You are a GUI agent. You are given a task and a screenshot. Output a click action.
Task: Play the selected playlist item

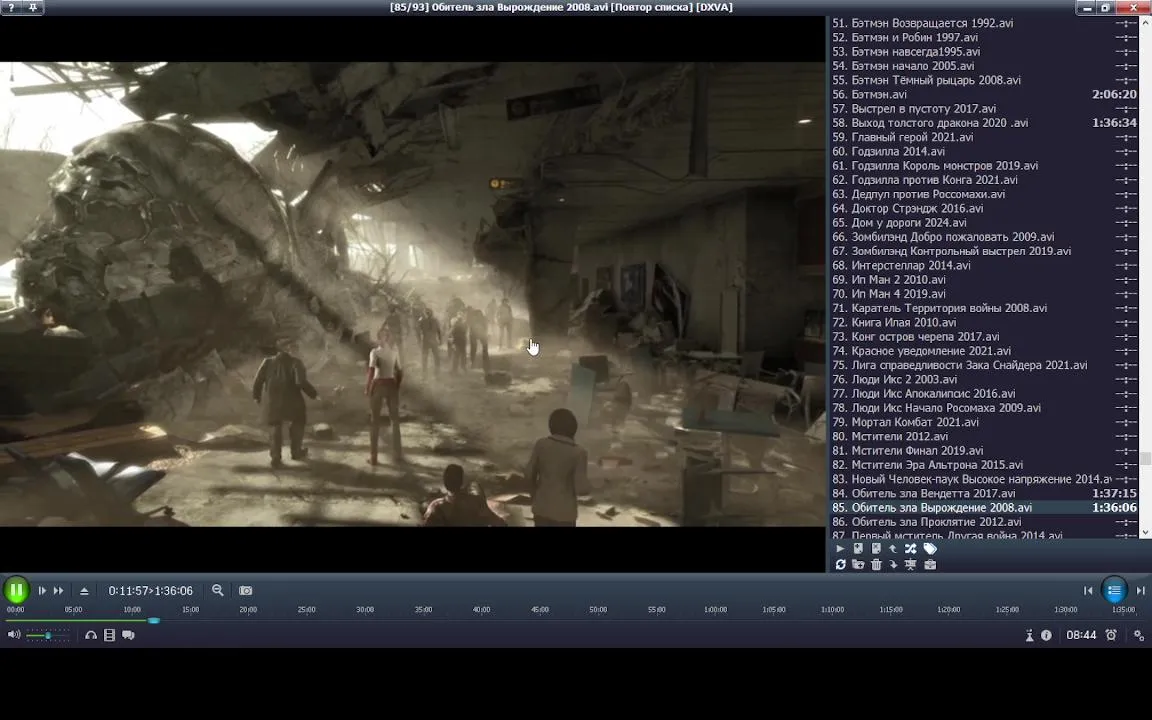coord(840,548)
